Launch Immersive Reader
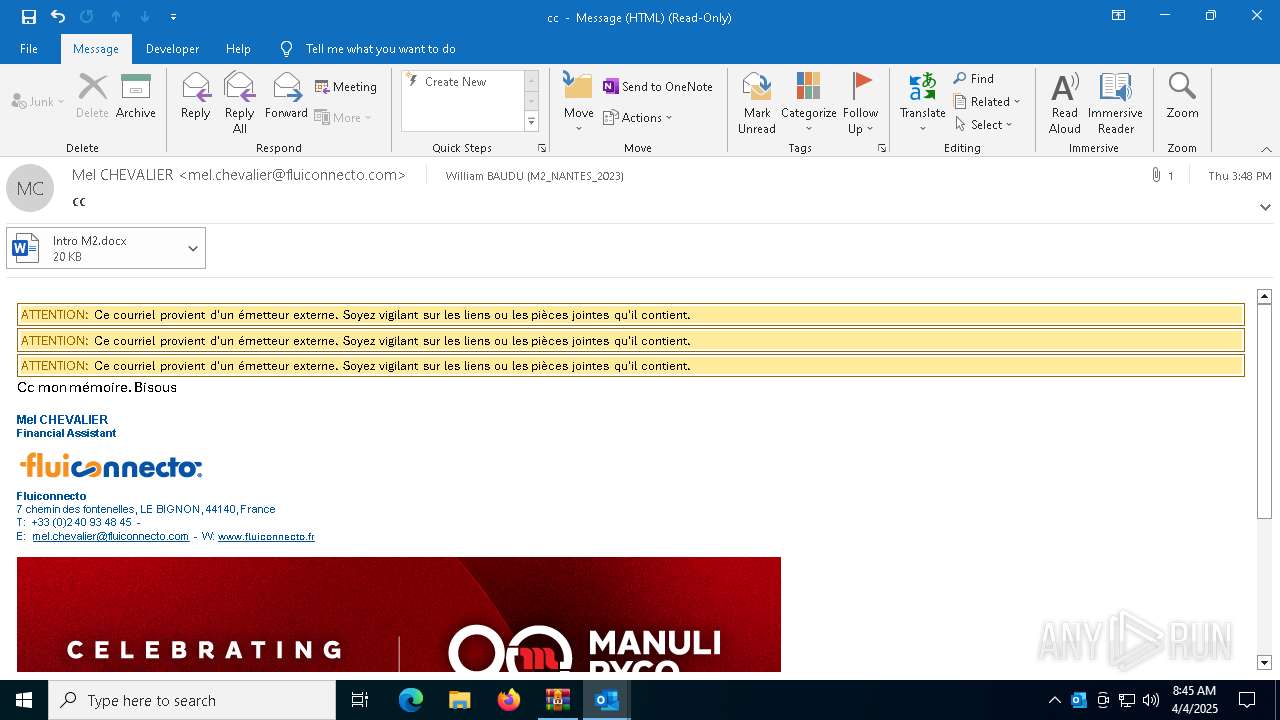 click(1115, 103)
